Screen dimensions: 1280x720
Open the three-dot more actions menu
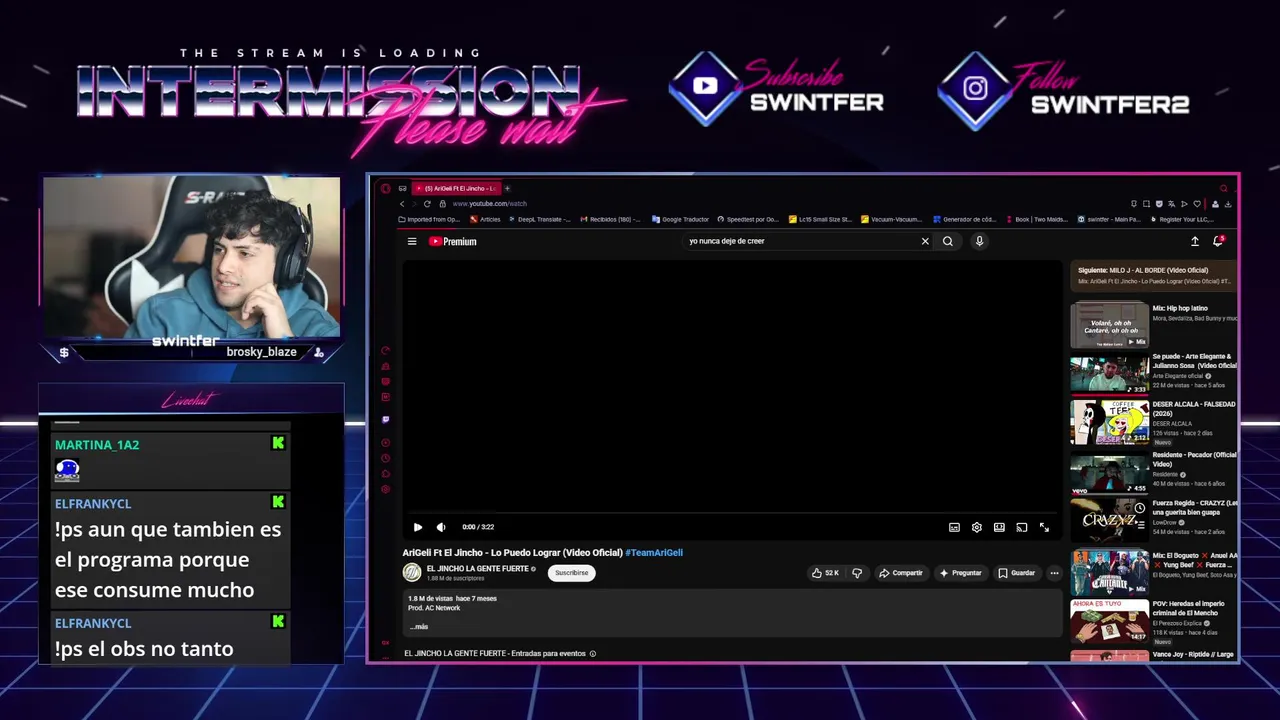point(1054,573)
